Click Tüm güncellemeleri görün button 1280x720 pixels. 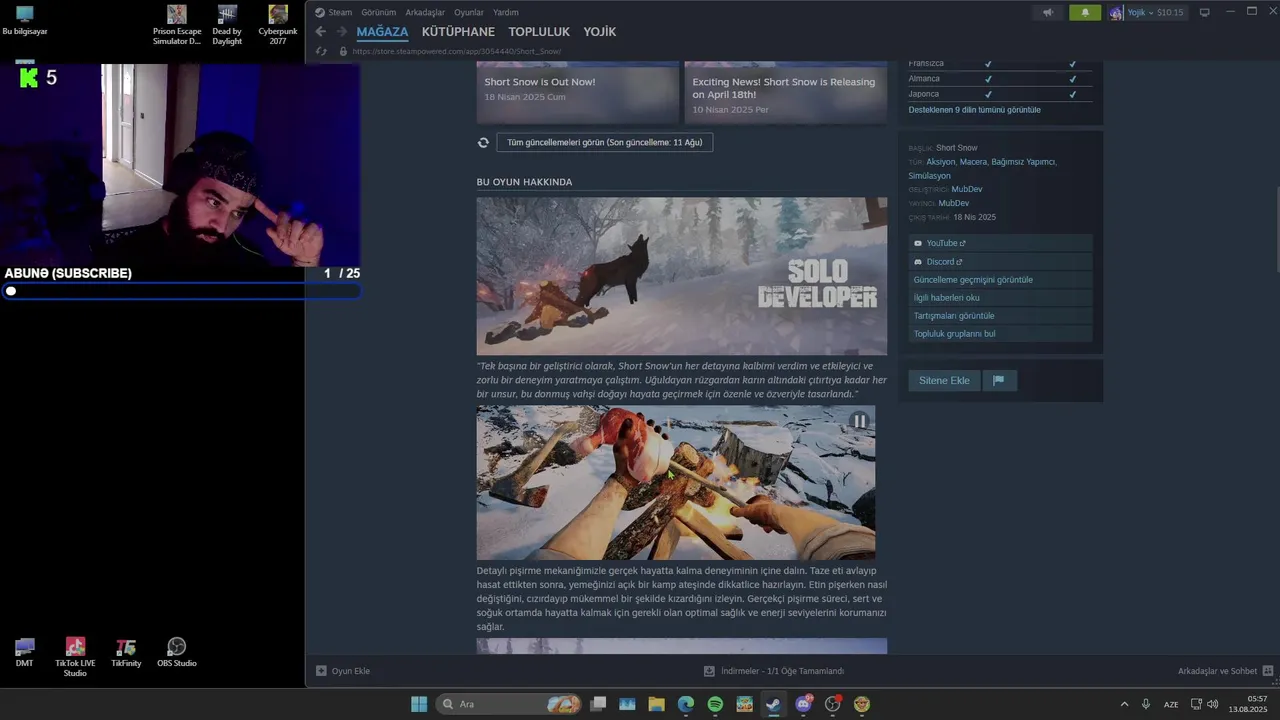(x=604, y=143)
